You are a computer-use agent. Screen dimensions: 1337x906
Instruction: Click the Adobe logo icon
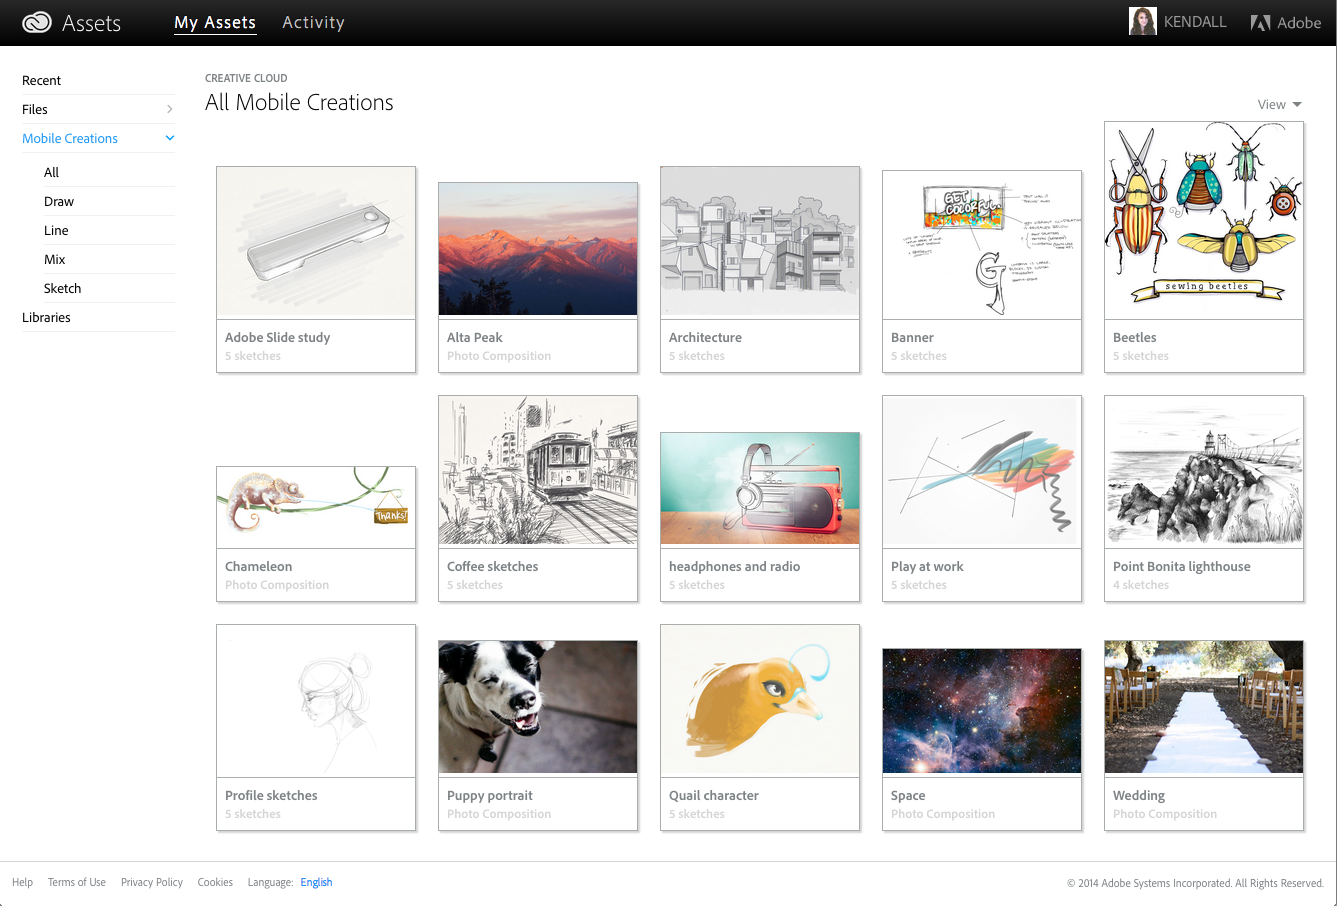point(1260,23)
